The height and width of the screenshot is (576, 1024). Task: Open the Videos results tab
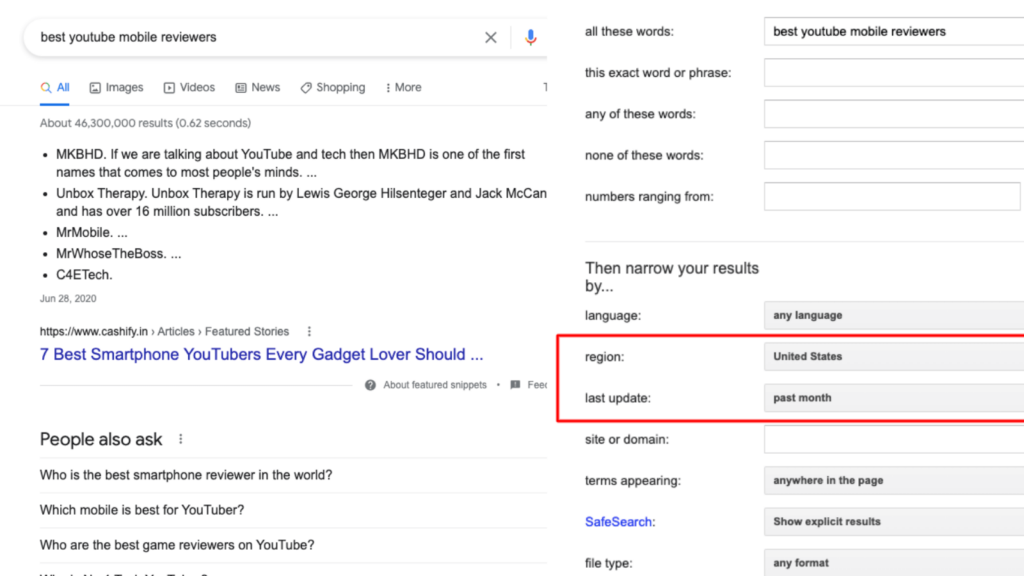click(x=189, y=88)
